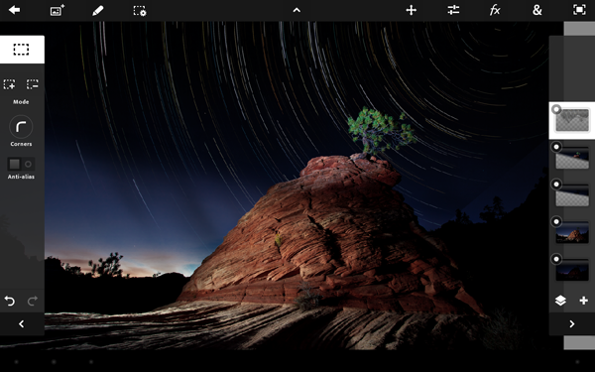Select the pencil edit tool

[98, 10]
